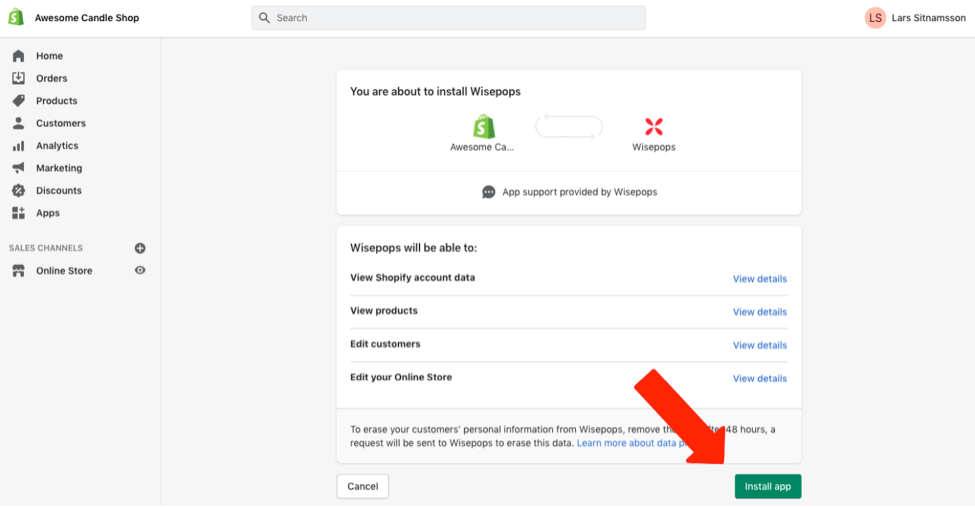Click 'View products' permission label

(x=384, y=310)
